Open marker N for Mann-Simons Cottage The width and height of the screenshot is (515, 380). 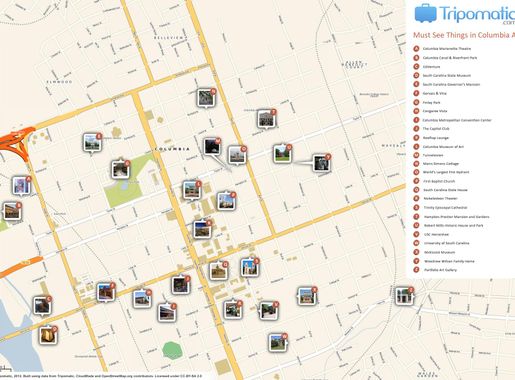(206, 98)
